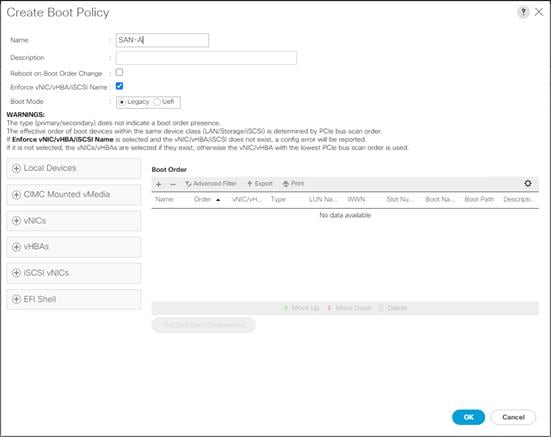The image size is (551, 437).
Task: Click Move Down below the table
Action: 349,308
